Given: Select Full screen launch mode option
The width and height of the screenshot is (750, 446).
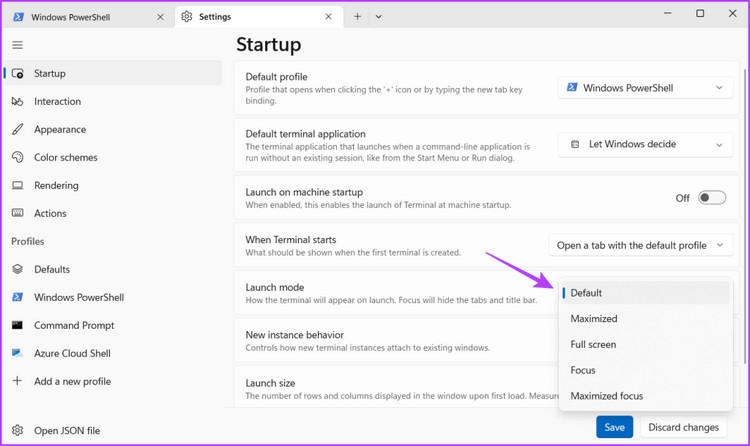Looking at the screenshot, I should click(x=645, y=345).
